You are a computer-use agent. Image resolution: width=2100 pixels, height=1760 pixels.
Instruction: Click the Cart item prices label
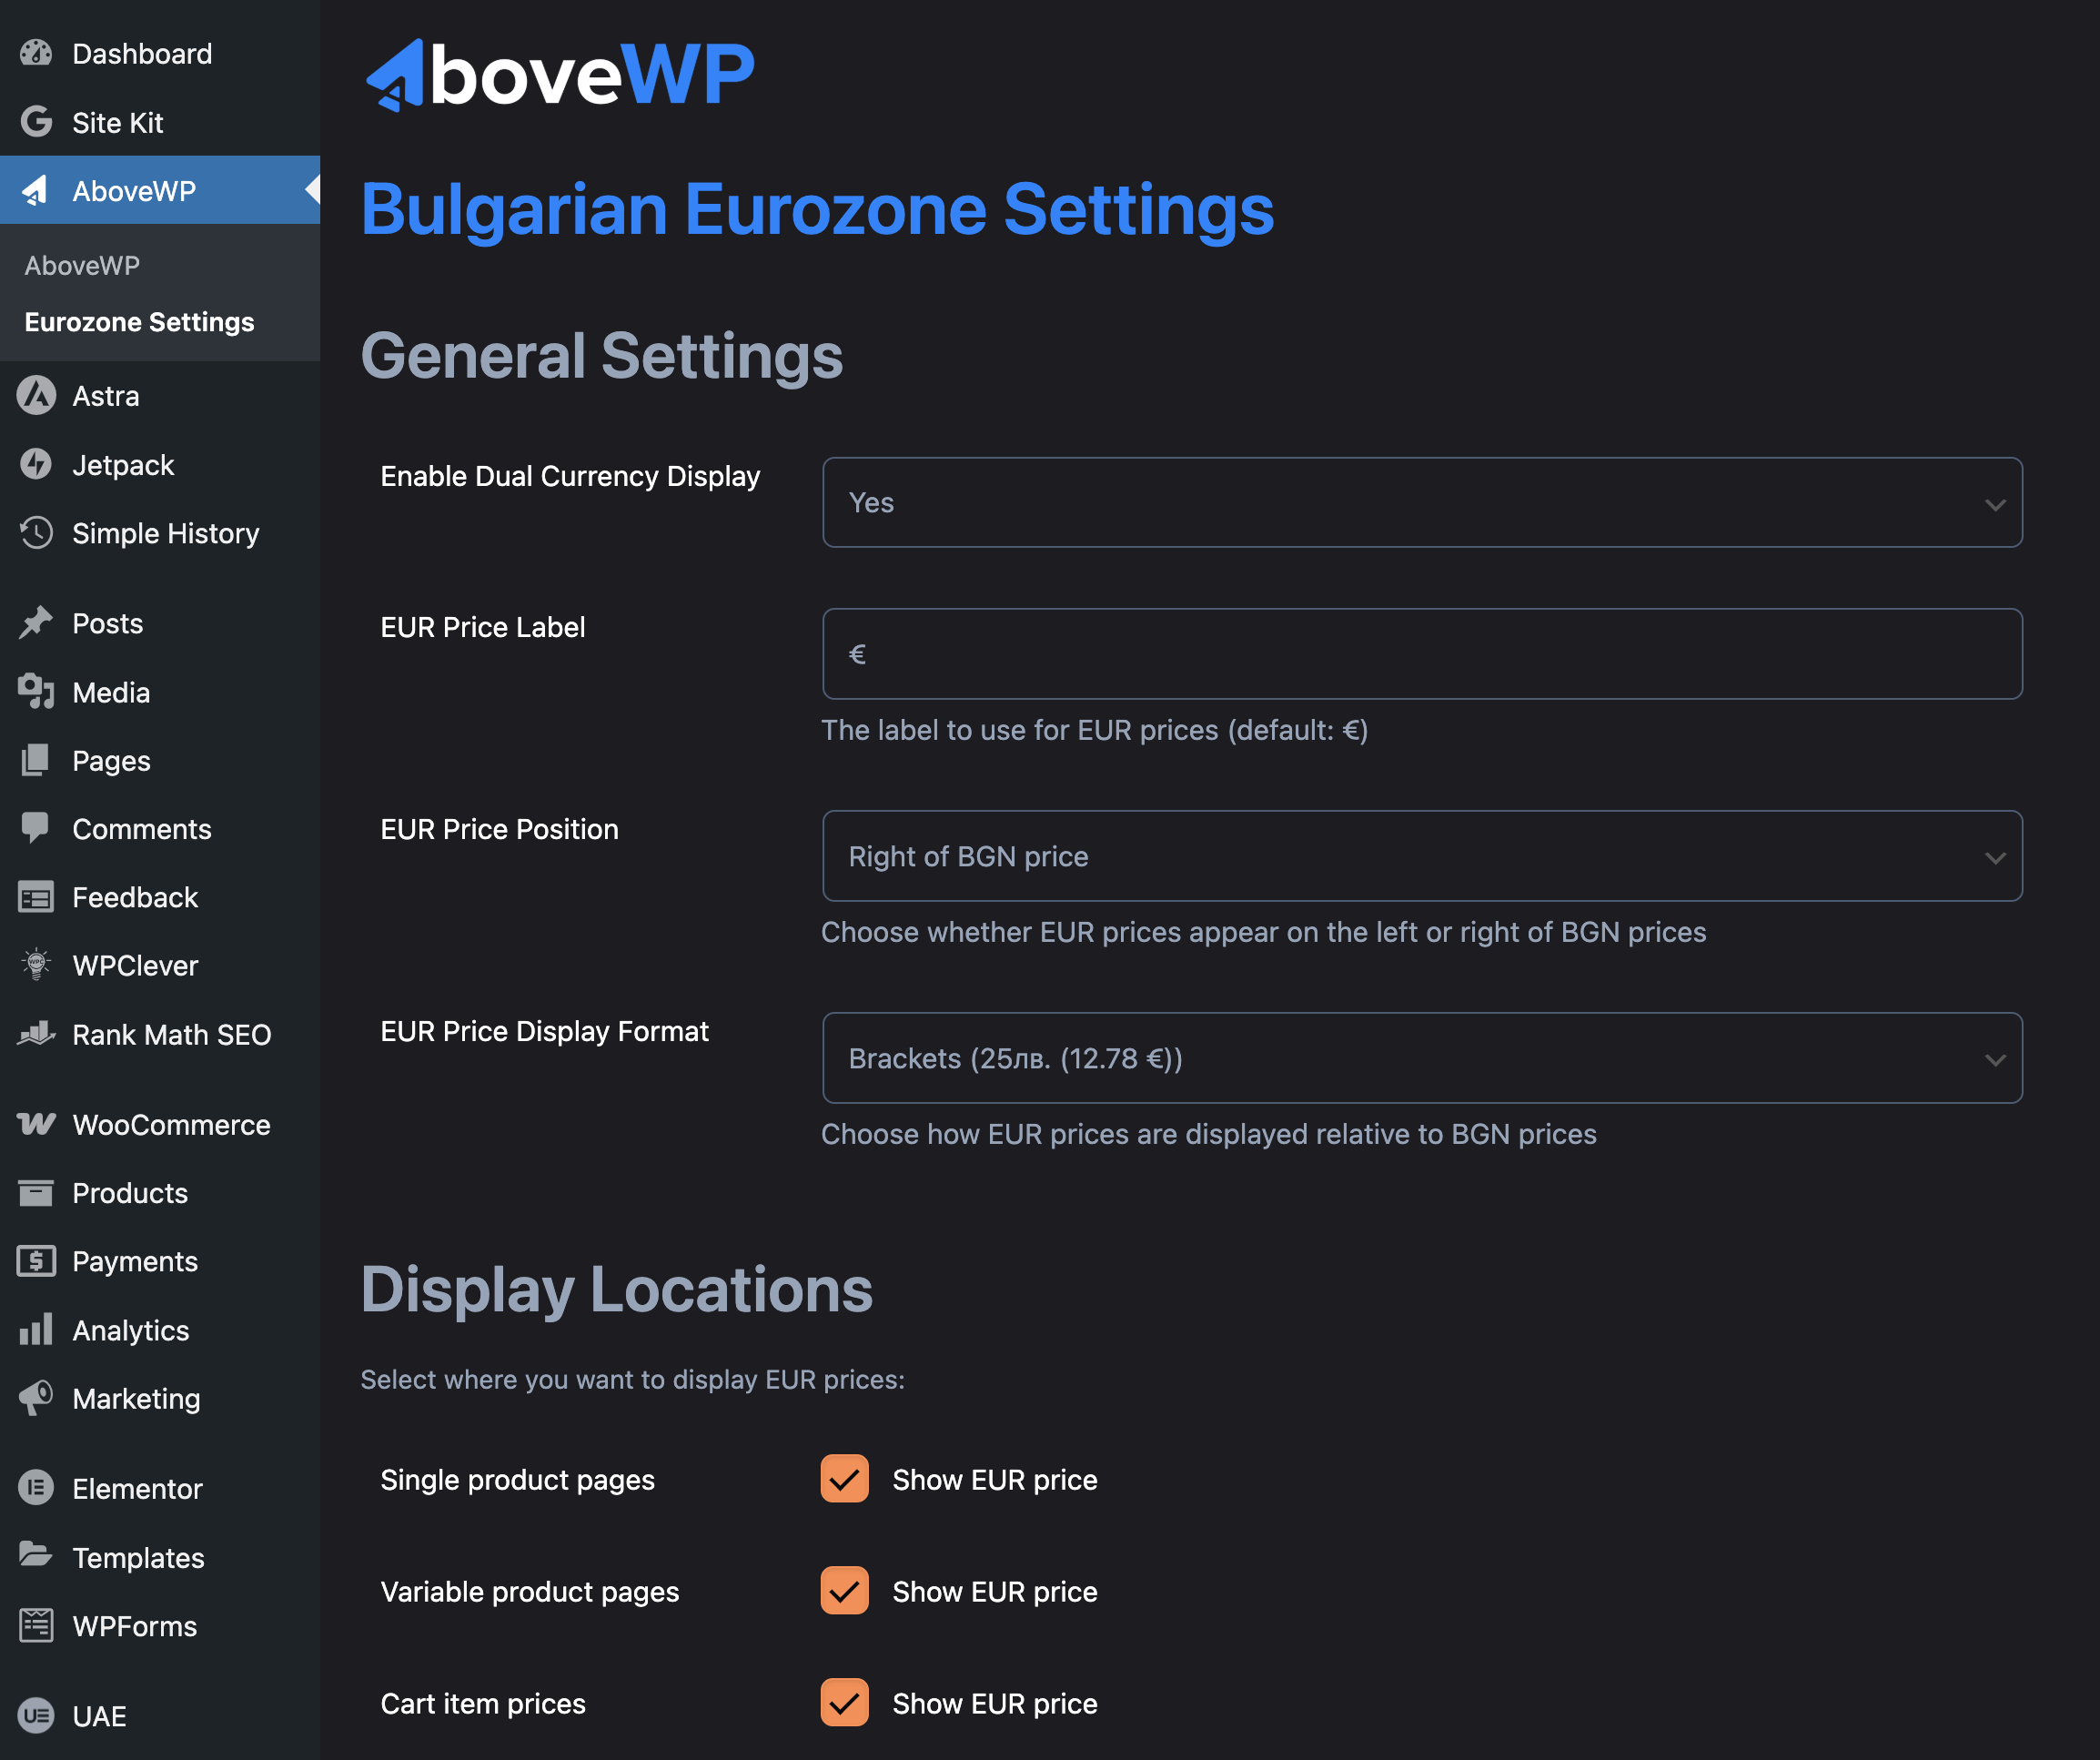click(483, 1703)
